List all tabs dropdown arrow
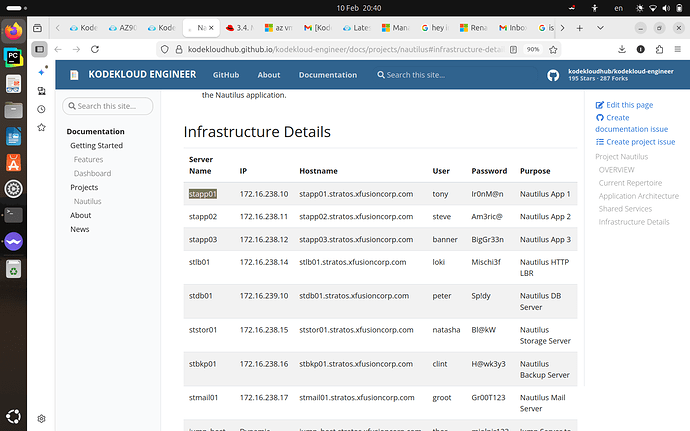The width and height of the screenshot is (690, 431). pos(600,28)
